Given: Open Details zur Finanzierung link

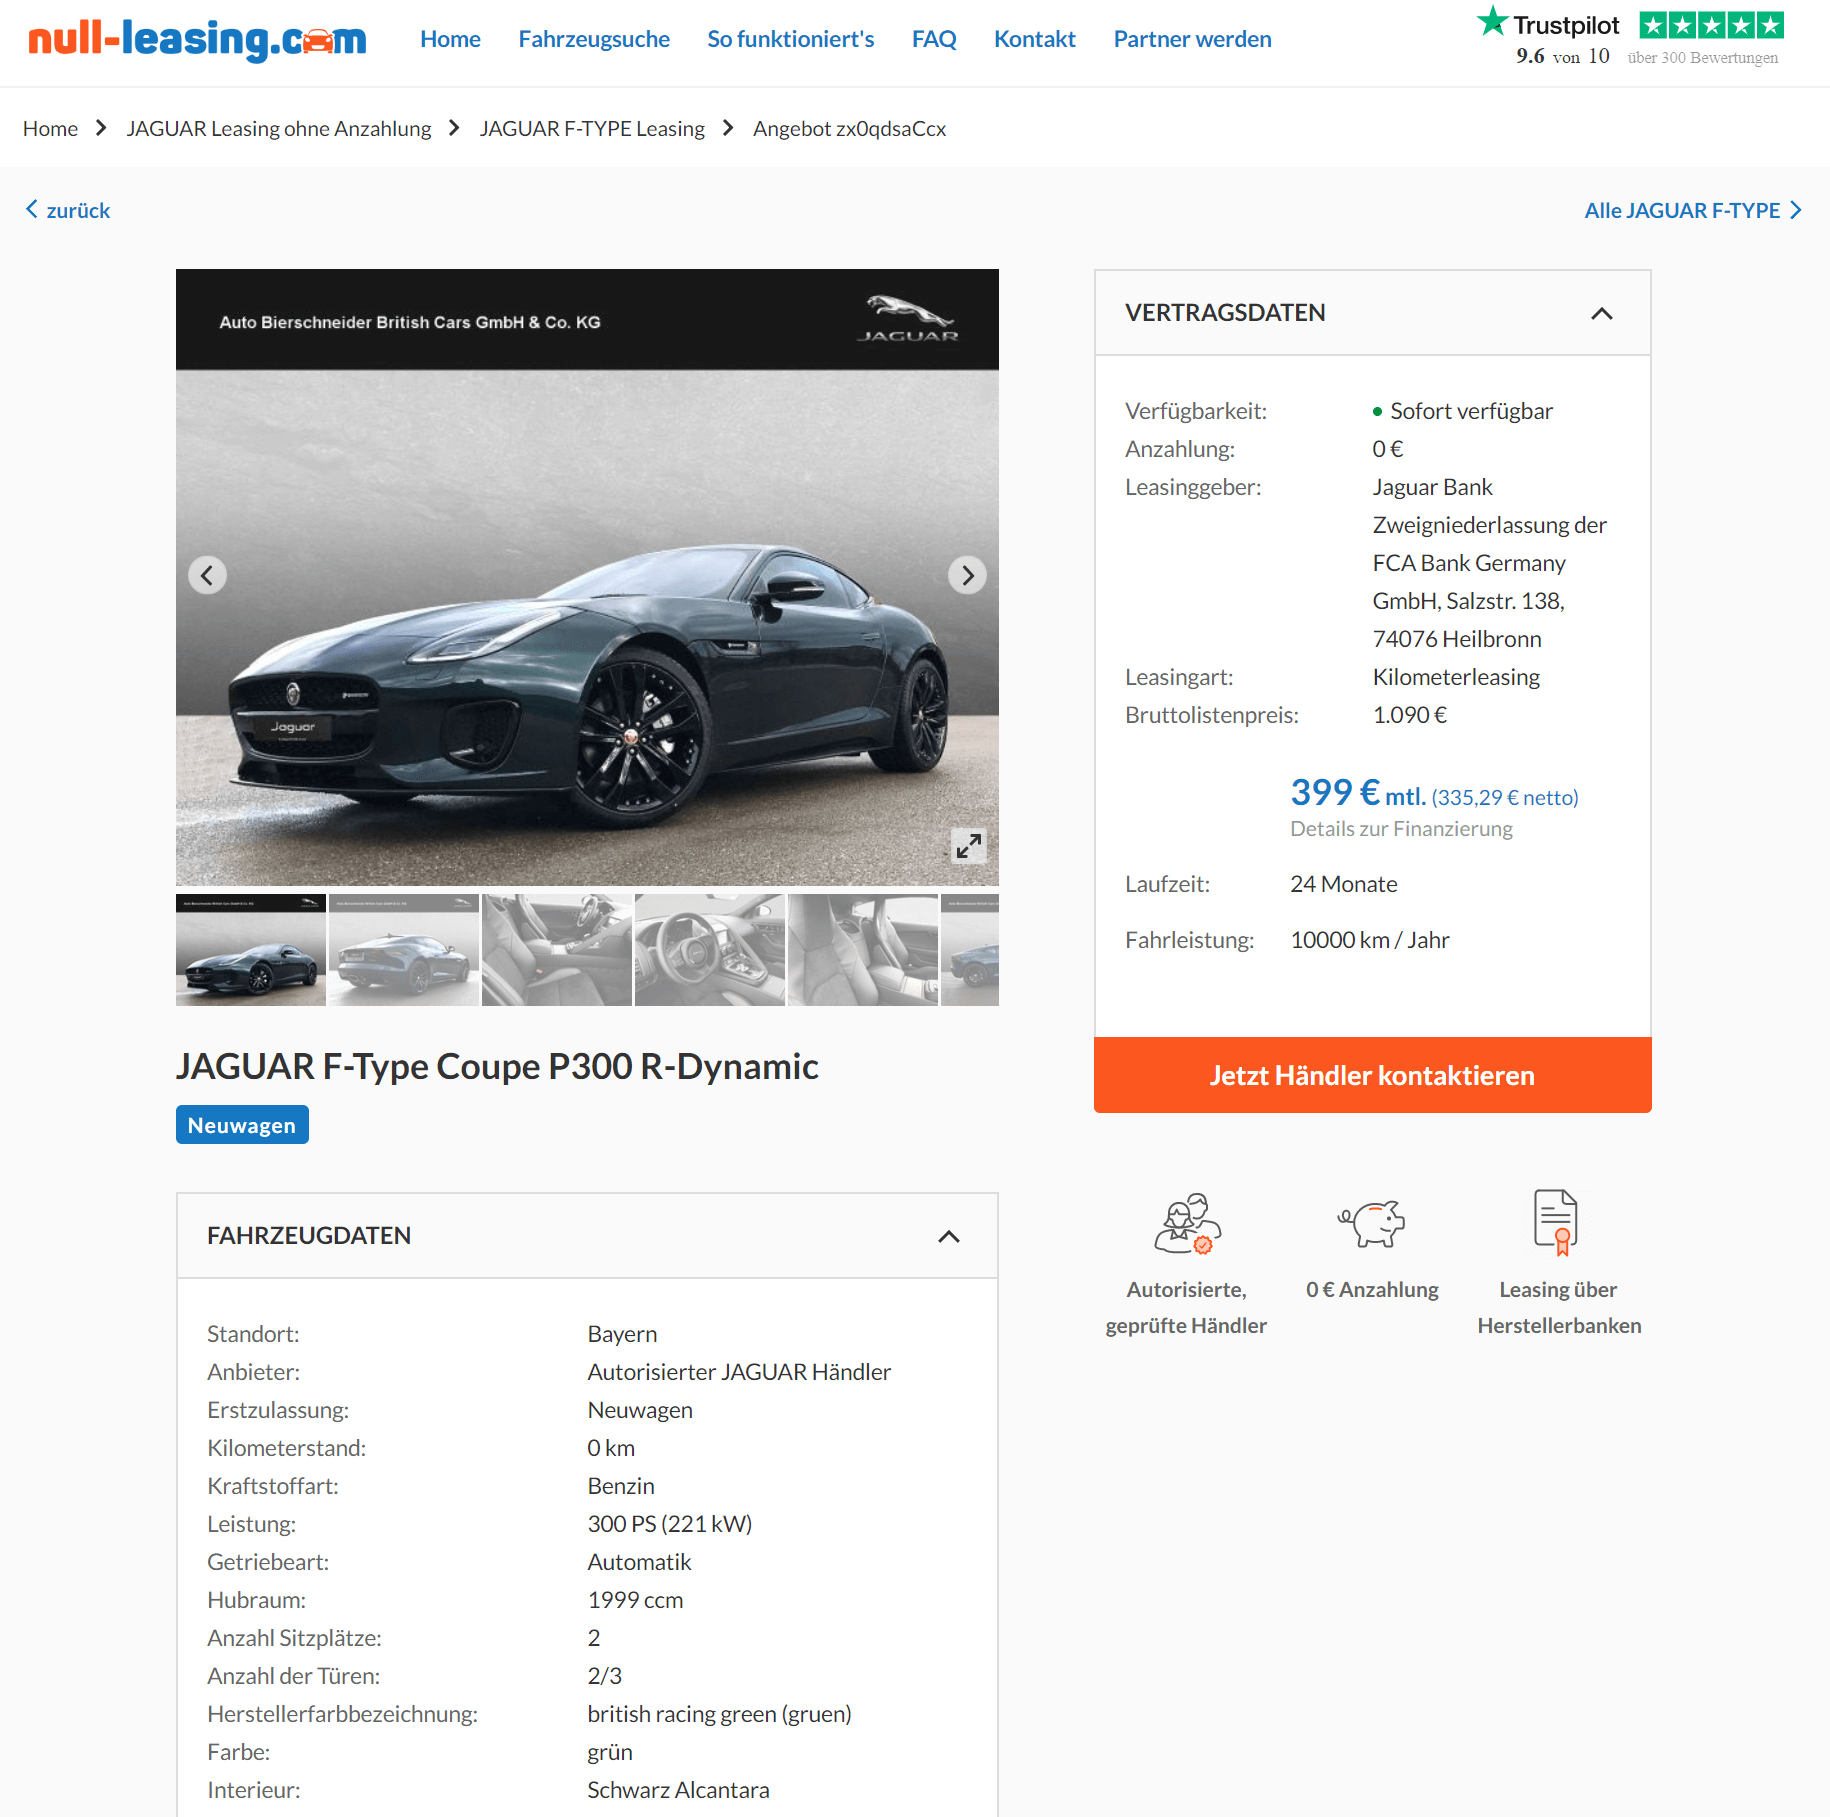Looking at the screenshot, I should (1401, 828).
